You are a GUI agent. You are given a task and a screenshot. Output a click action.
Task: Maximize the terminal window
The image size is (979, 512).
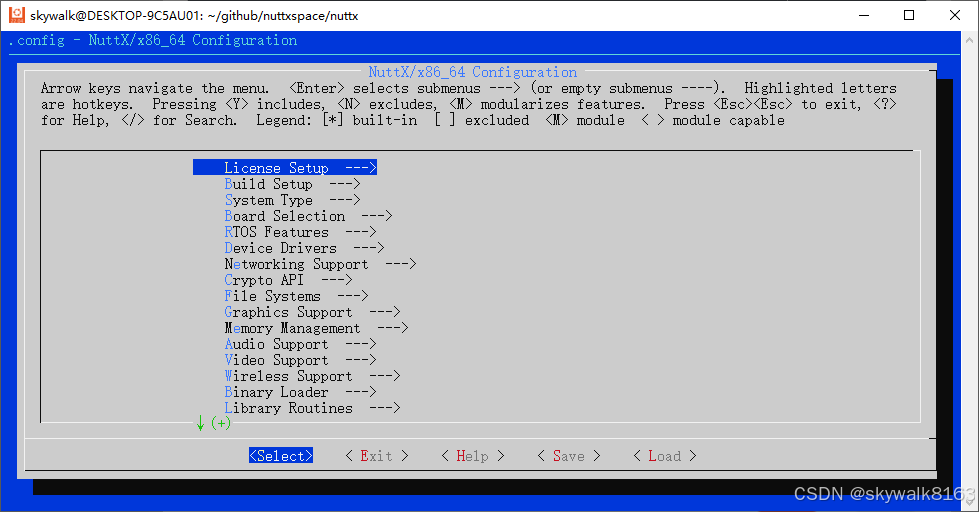[909, 15]
